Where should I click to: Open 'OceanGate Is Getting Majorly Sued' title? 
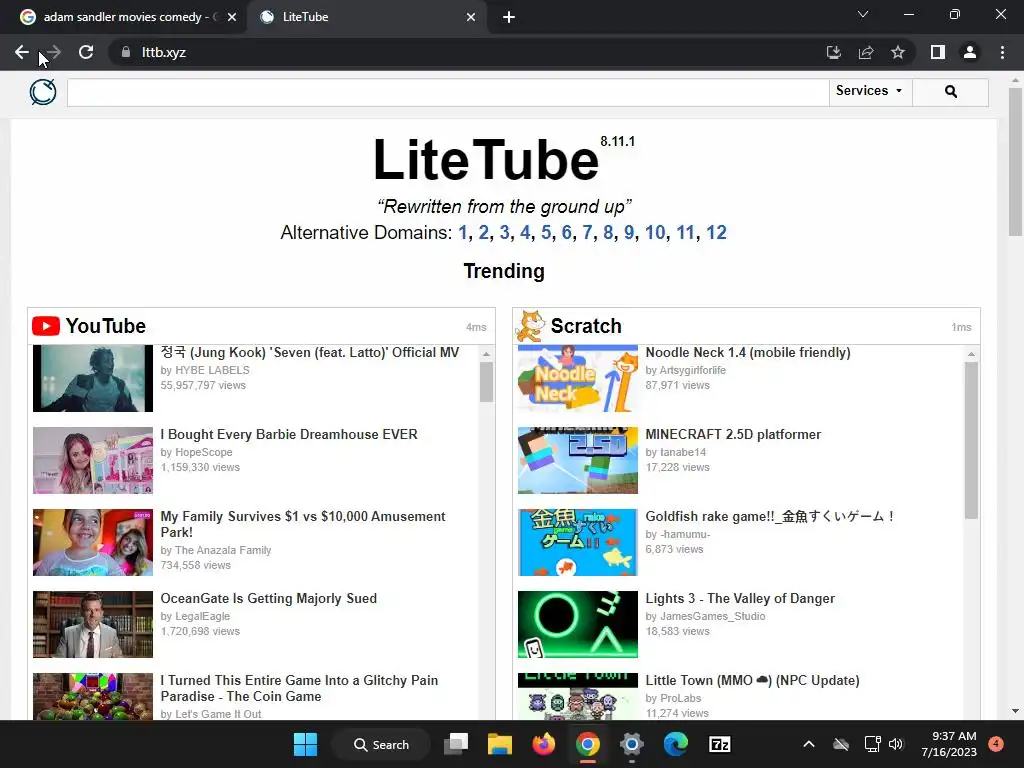tap(268, 598)
